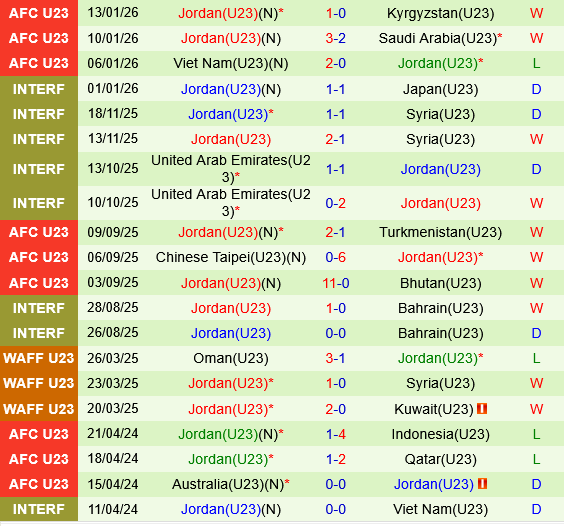This screenshot has height=526, width=564.
Task: Open United Arab Emirates(U23) on the 10/10/25 row
Action: 231,203
